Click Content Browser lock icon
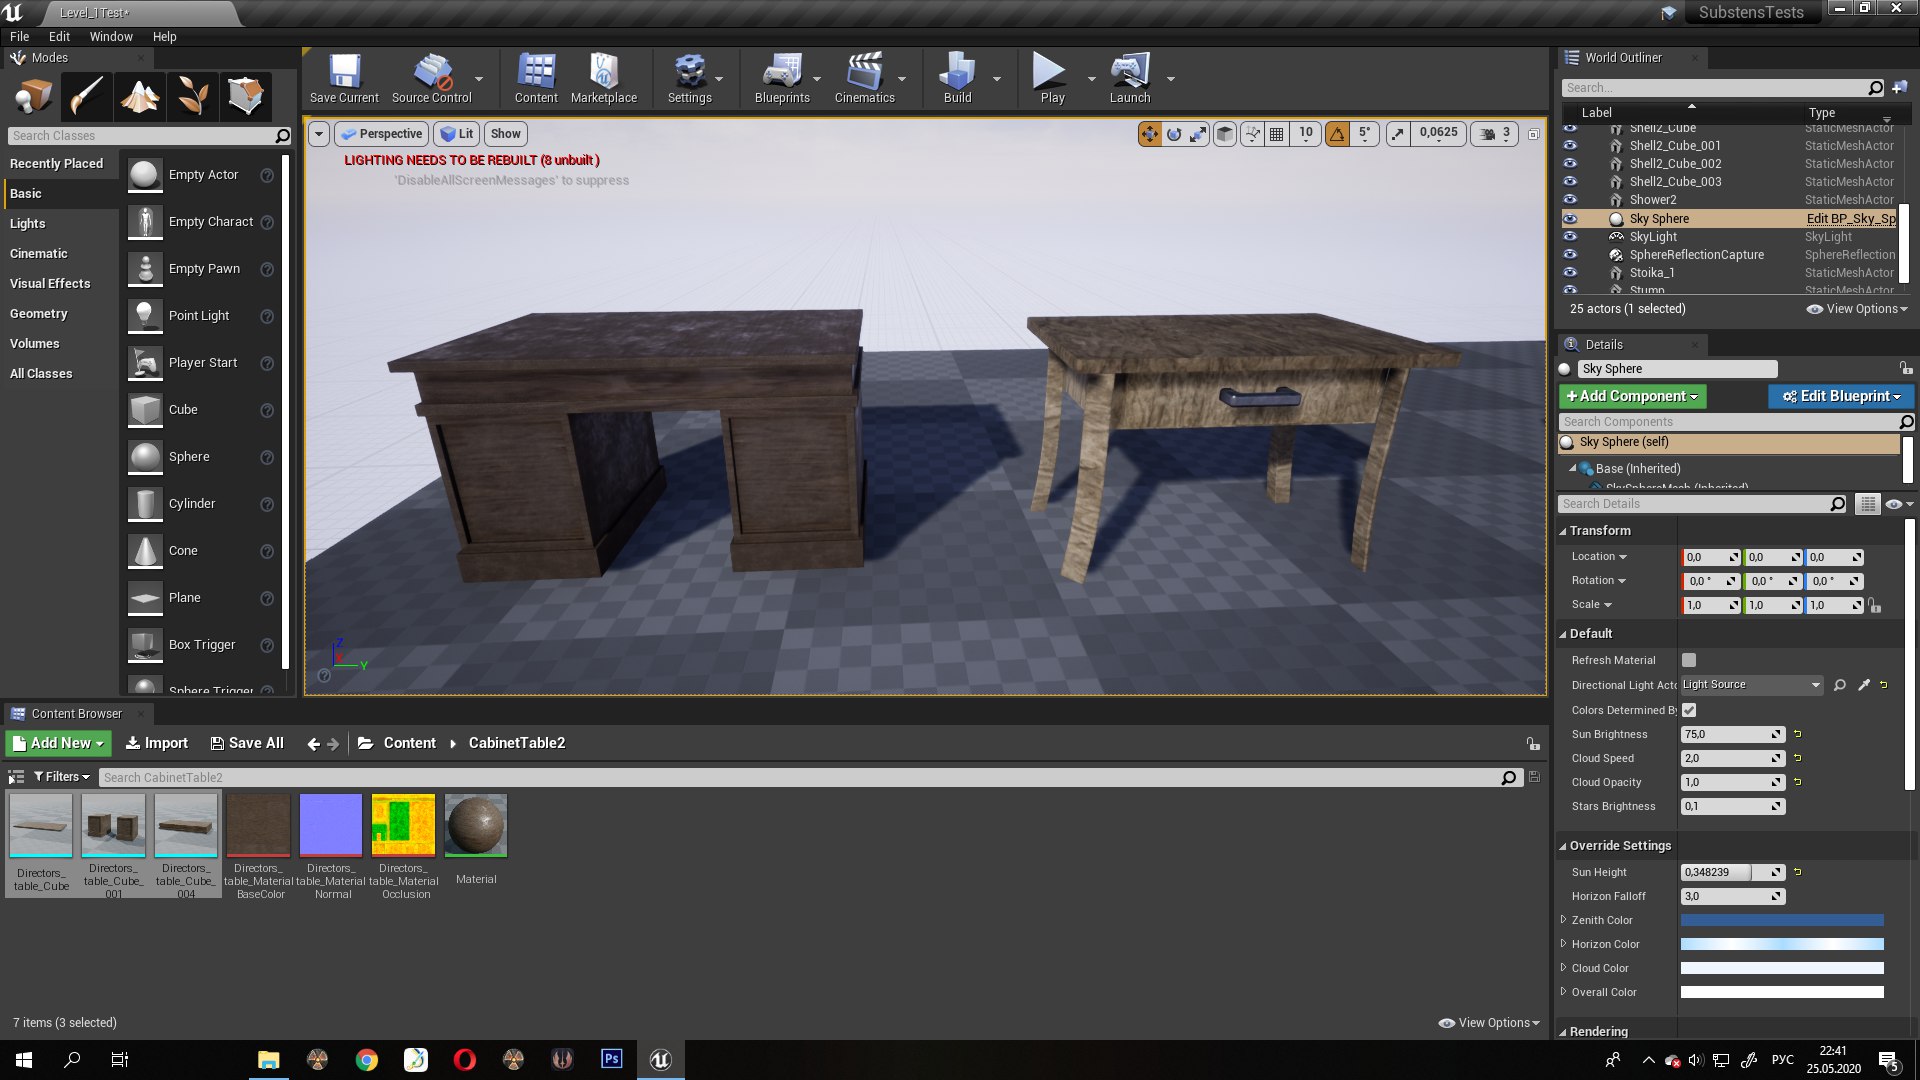 (x=1533, y=744)
